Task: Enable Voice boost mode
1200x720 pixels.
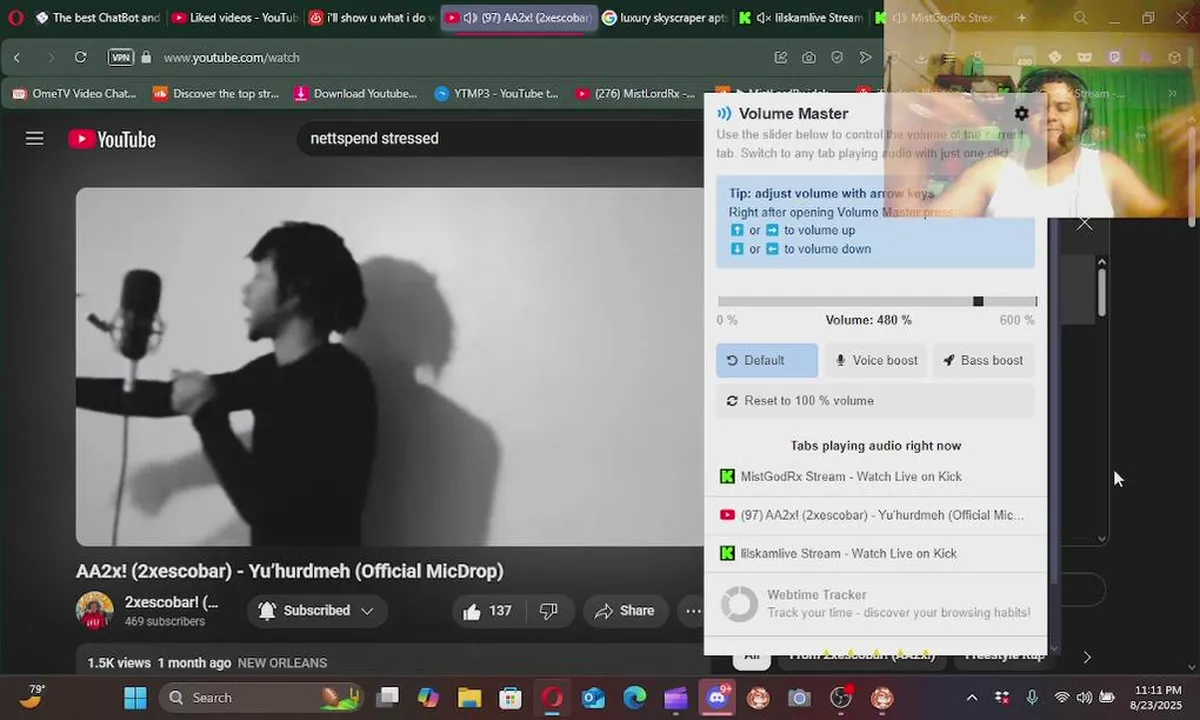Action: [x=876, y=361]
